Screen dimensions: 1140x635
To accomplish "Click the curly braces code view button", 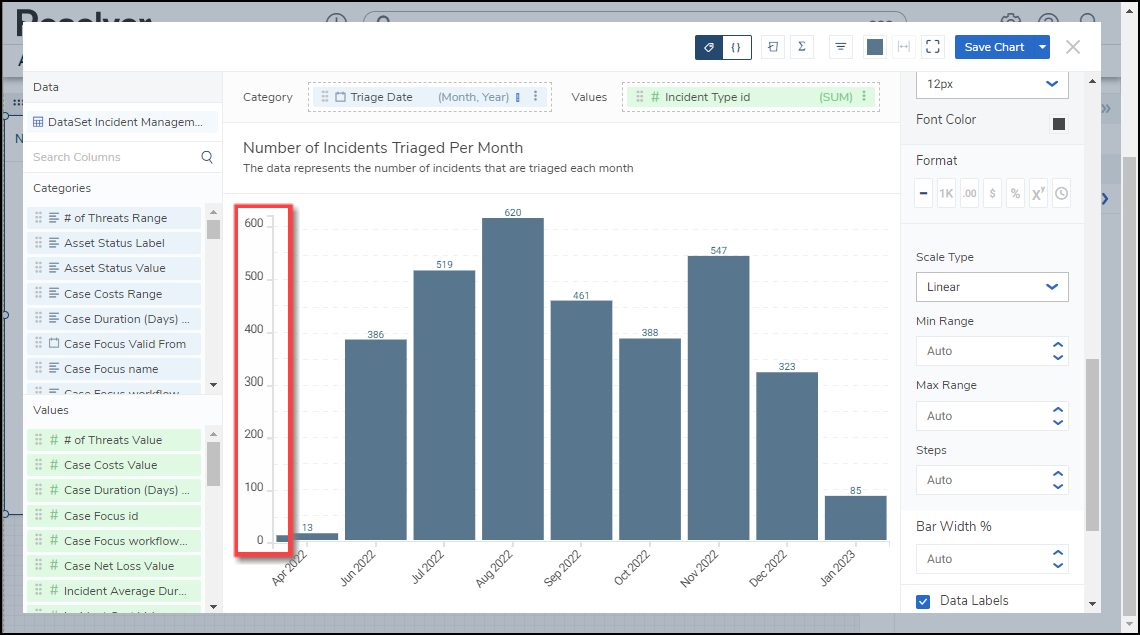I will coord(737,47).
